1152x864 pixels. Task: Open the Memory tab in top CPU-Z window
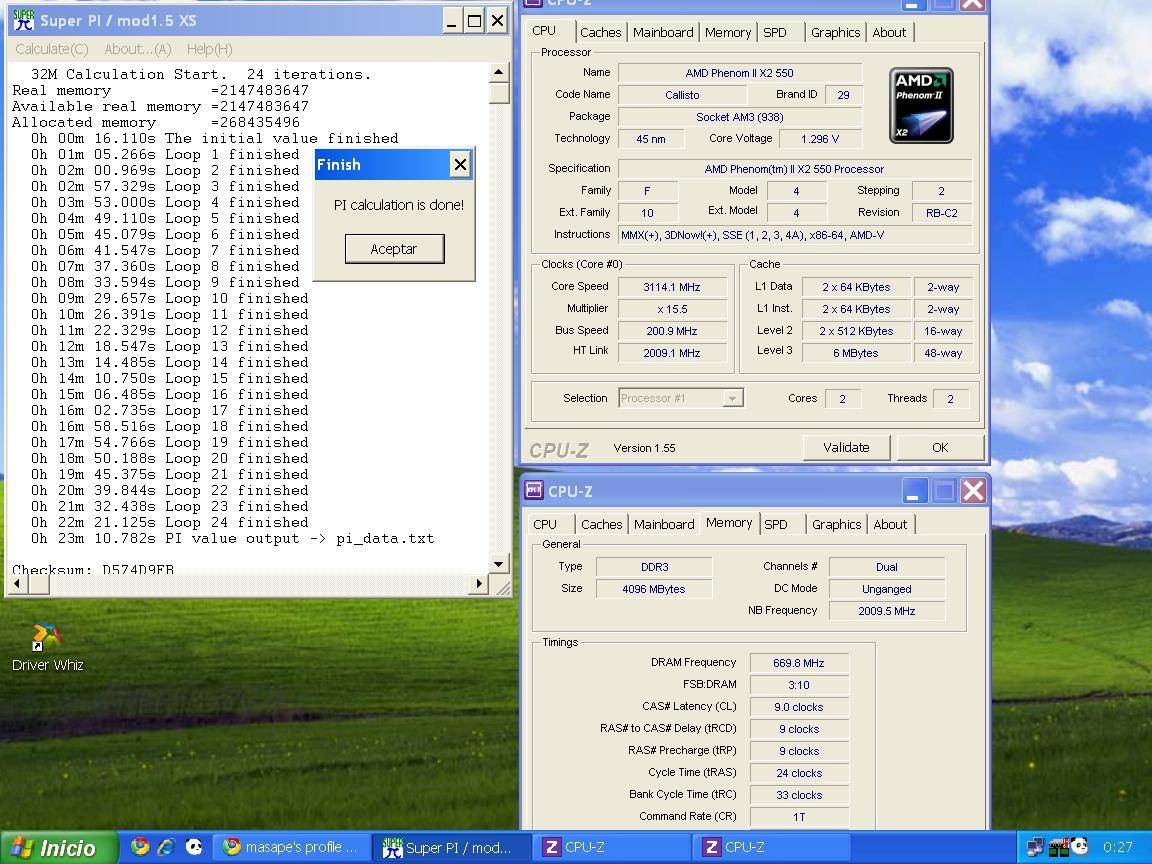[x=727, y=32]
